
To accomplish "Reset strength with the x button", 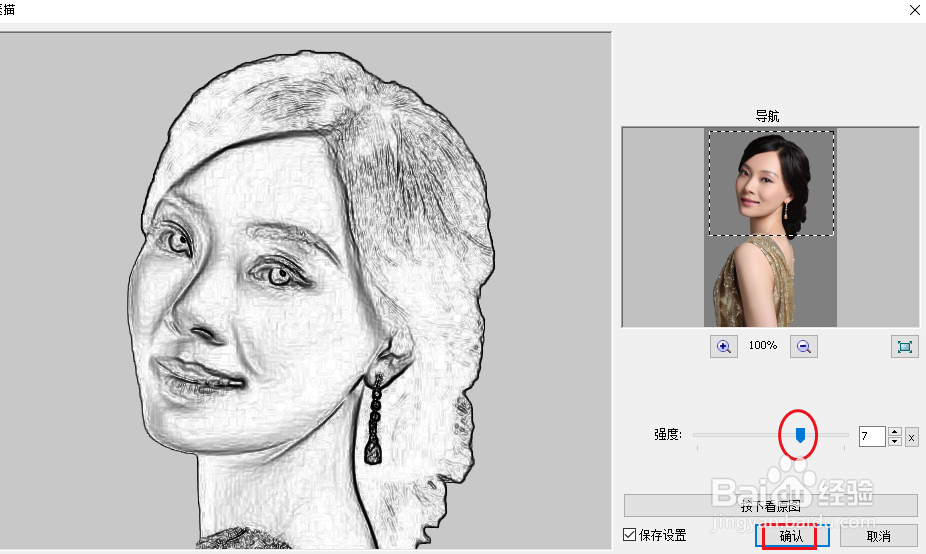I will [x=911, y=437].
